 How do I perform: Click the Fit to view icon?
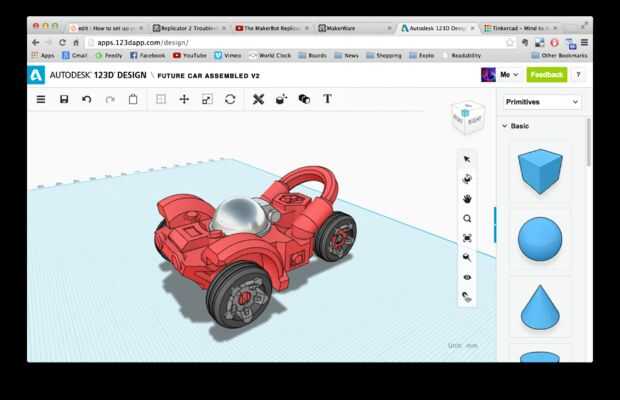466,238
